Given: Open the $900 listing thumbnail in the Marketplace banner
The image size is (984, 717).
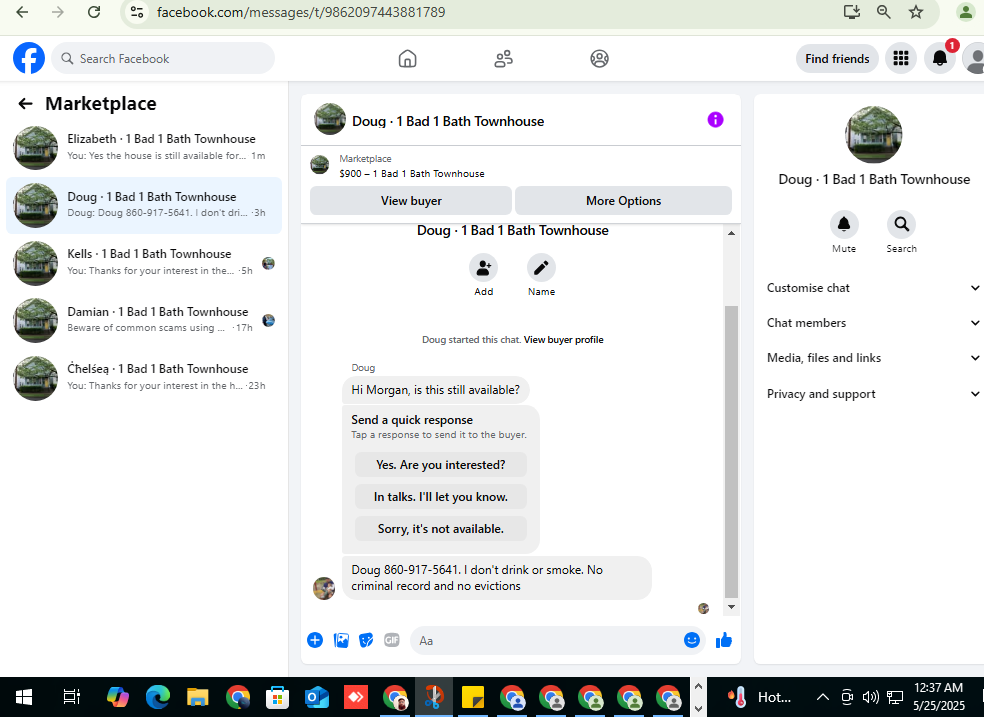Looking at the screenshot, I should coord(319,165).
